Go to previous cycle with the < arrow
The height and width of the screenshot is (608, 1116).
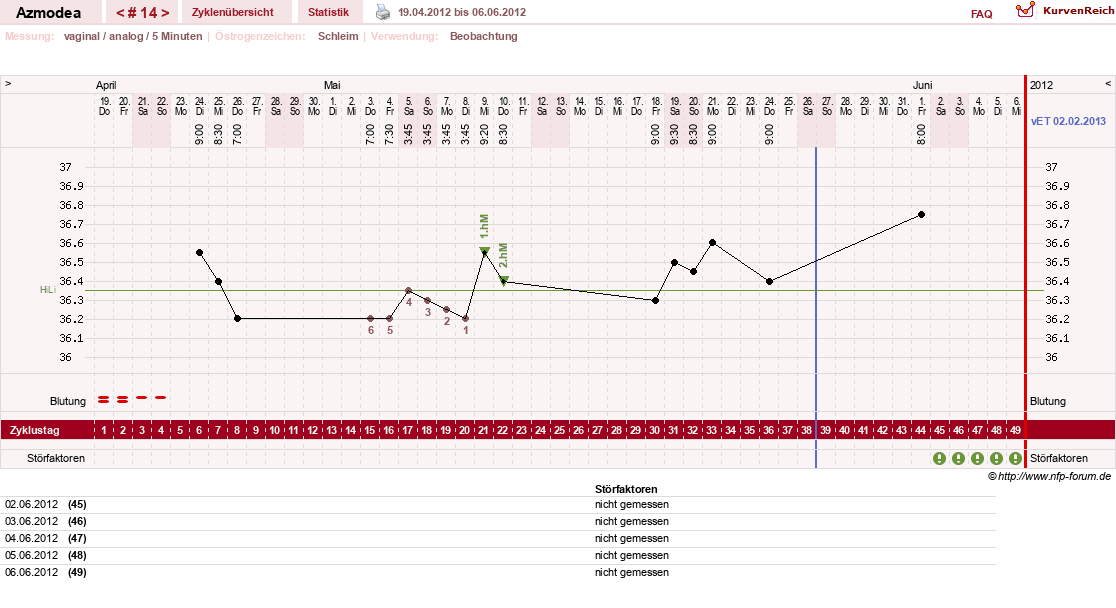(x=120, y=13)
